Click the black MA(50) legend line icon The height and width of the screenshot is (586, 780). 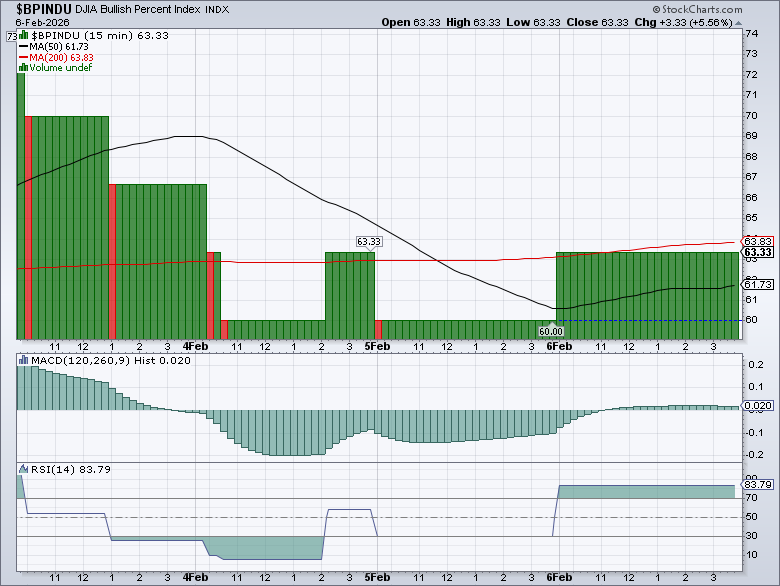pyautogui.click(x=23, y=47)
